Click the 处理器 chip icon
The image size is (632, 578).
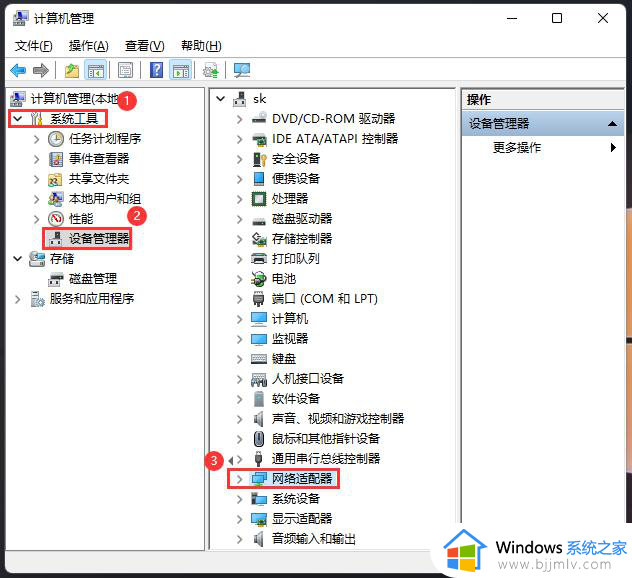pos(259,199)
